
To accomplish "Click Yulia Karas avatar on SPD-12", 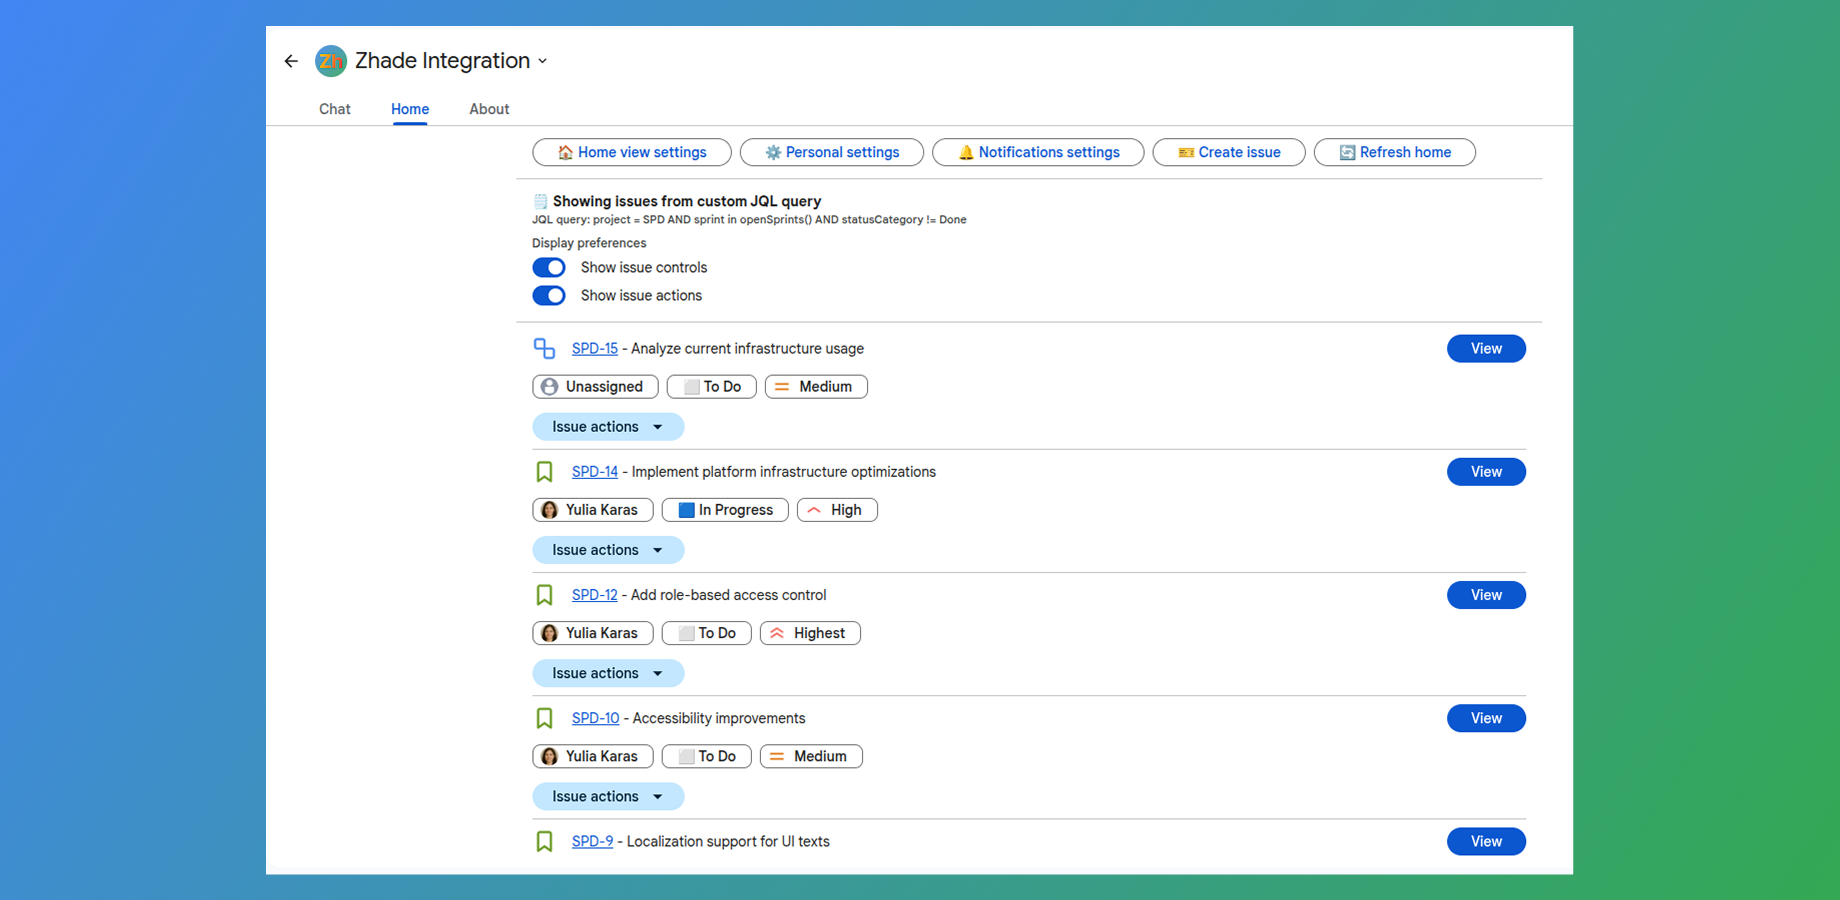I will (549, 633).
